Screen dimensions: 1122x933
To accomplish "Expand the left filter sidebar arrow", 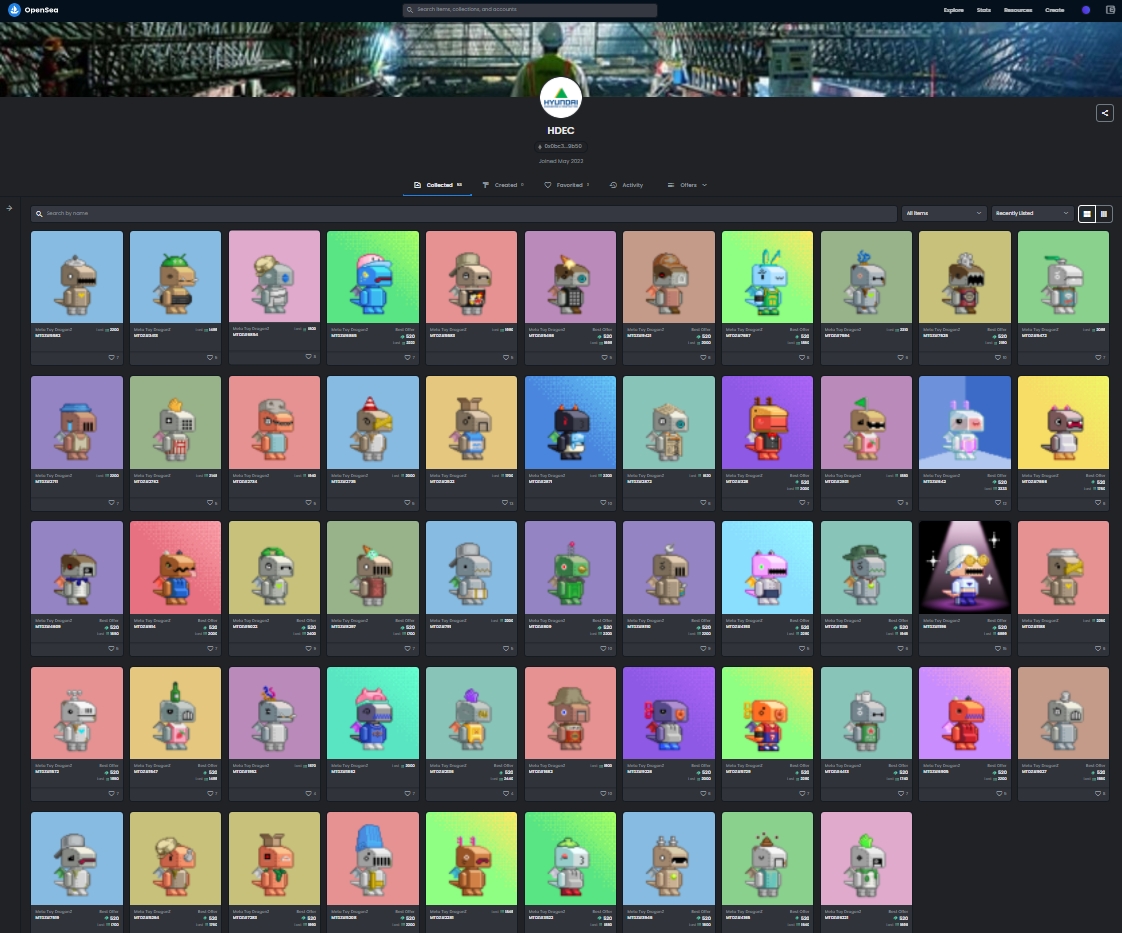I will tap(9, 208).
